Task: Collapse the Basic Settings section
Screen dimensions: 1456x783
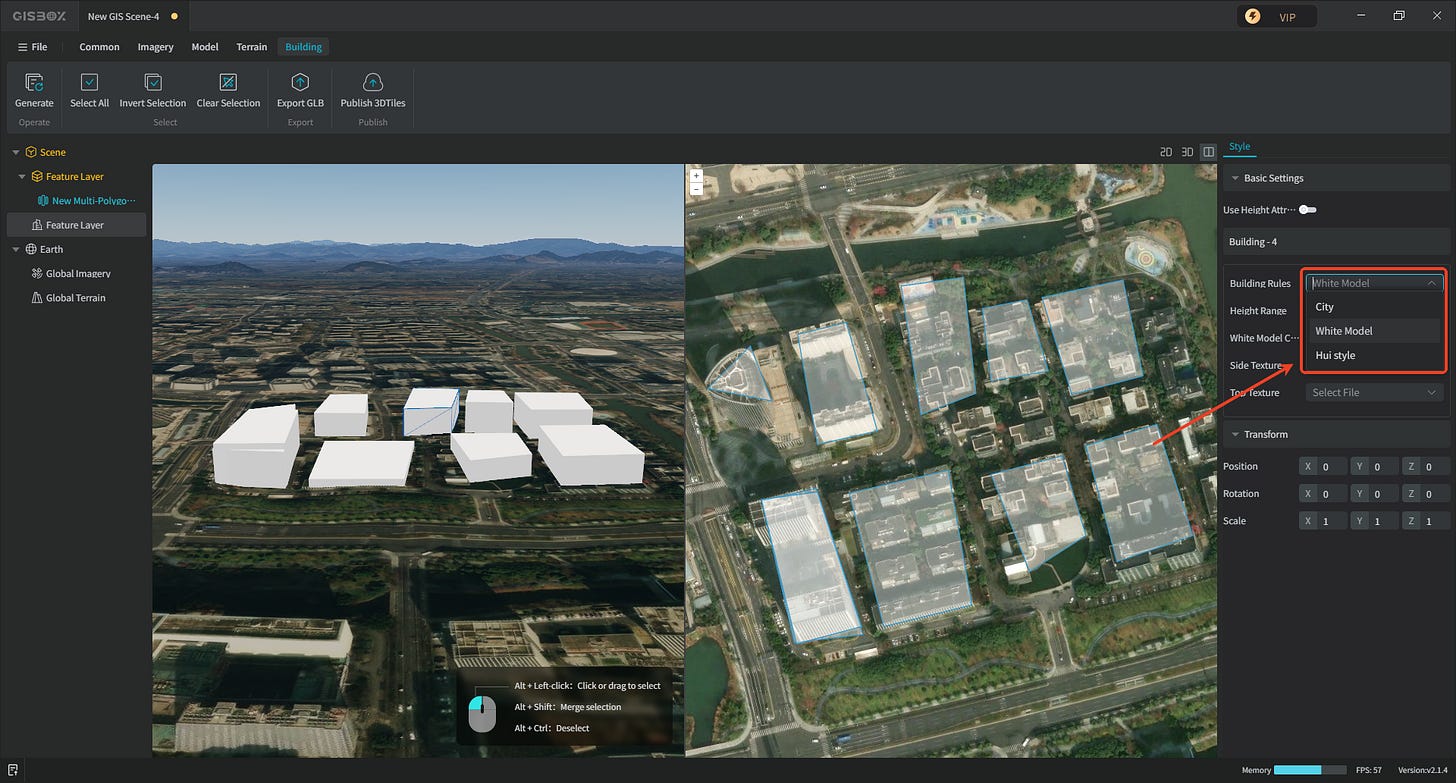Action: point(1235,178)
